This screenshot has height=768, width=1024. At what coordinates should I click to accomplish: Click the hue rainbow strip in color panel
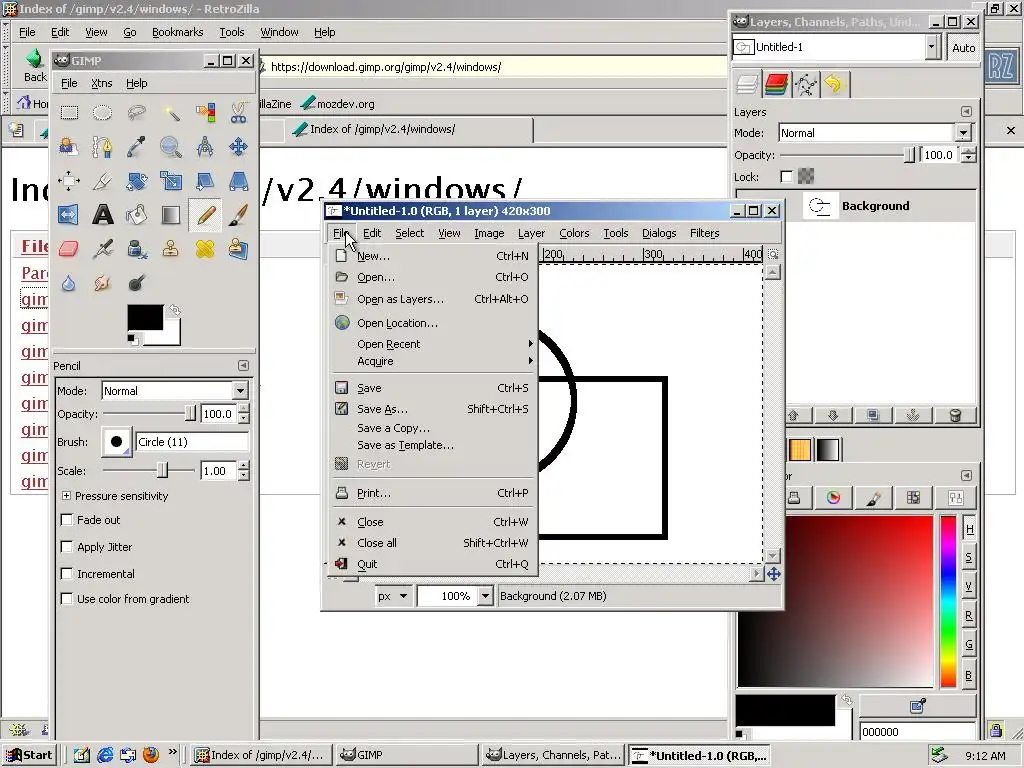point(948,601)
